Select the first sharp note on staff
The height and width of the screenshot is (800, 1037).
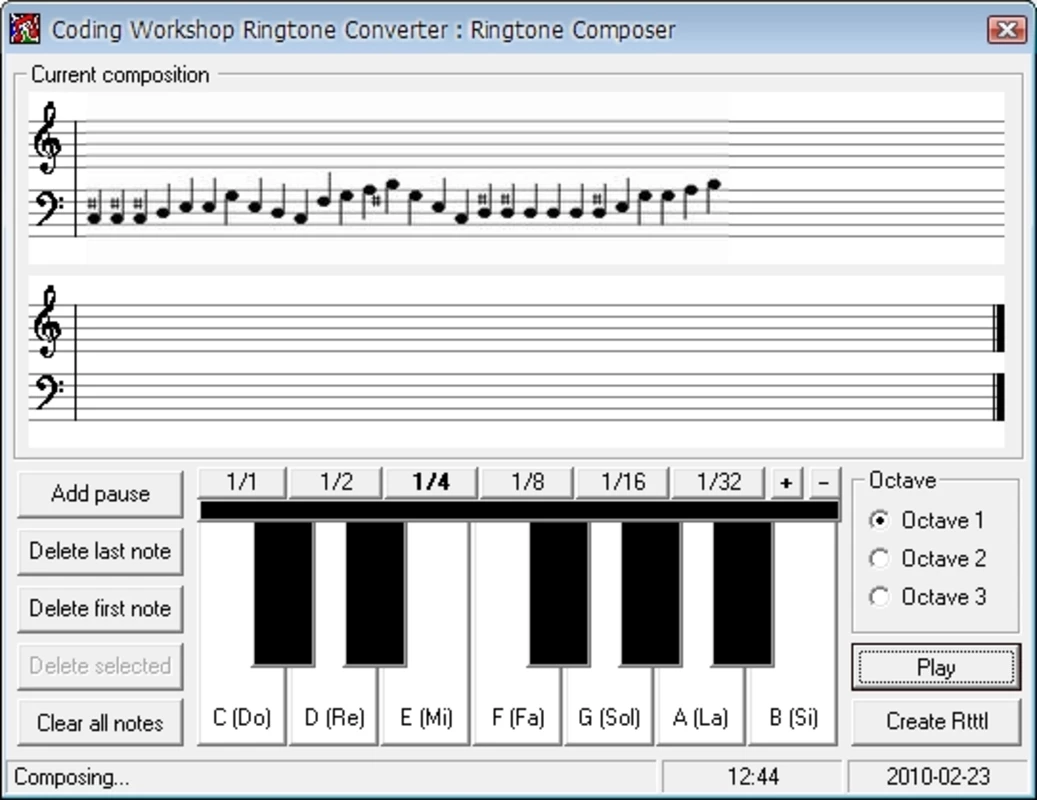[93, 212]
